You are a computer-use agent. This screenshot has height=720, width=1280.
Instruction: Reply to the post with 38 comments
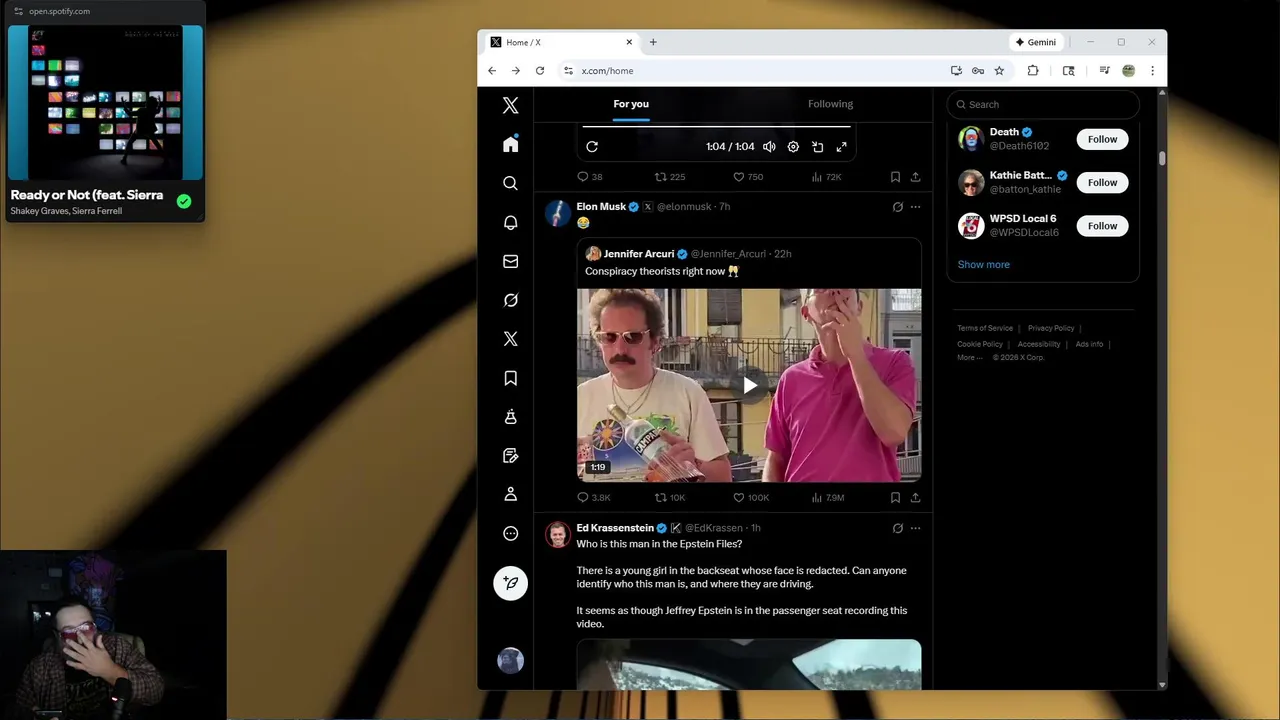pos(589,177)
